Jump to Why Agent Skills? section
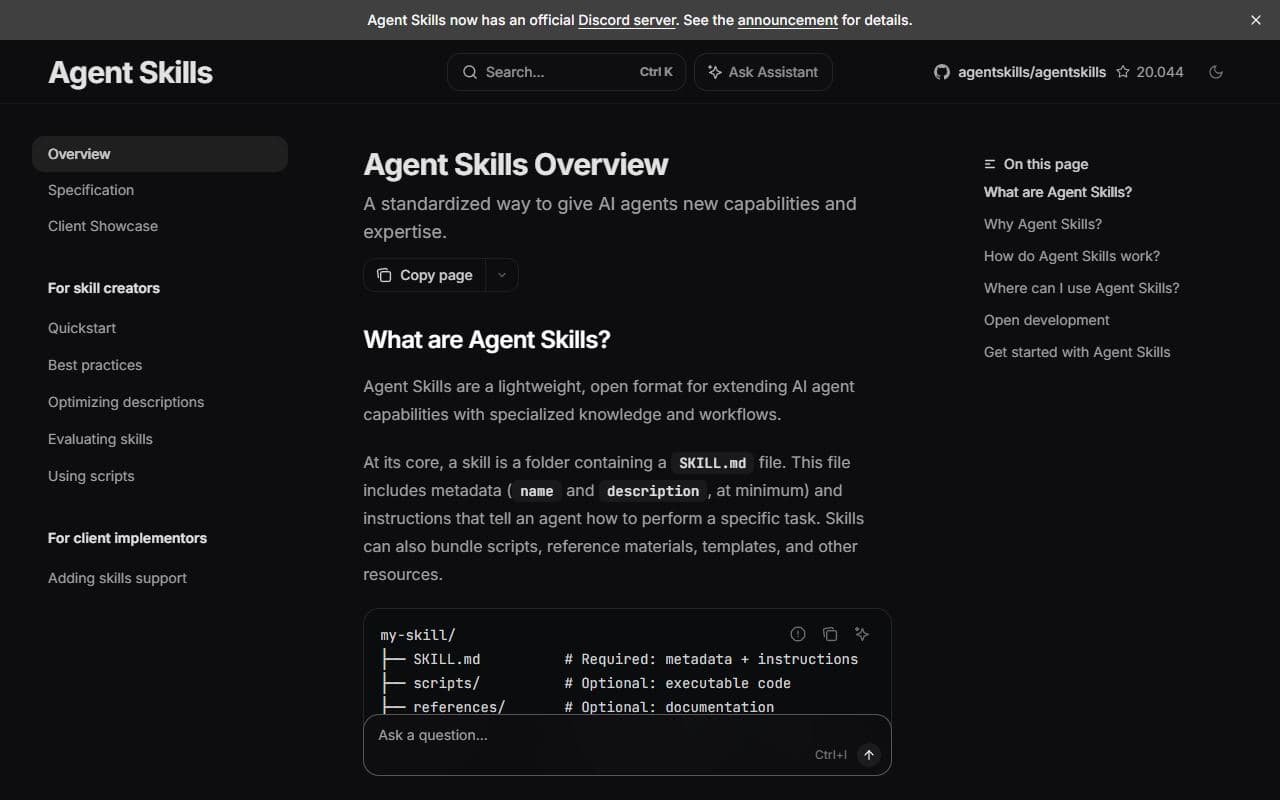This screenshot has width=1280, height=800. pos(1043,224)
